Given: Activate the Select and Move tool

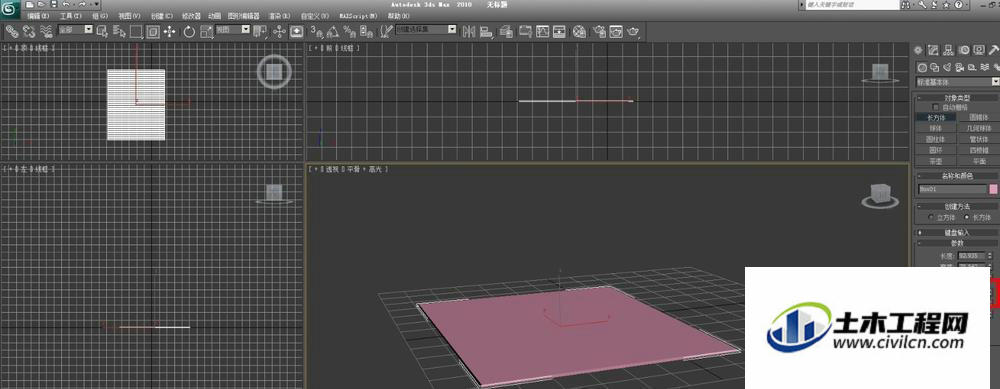Looking at the screenshot, I should (x=169, y=31).
